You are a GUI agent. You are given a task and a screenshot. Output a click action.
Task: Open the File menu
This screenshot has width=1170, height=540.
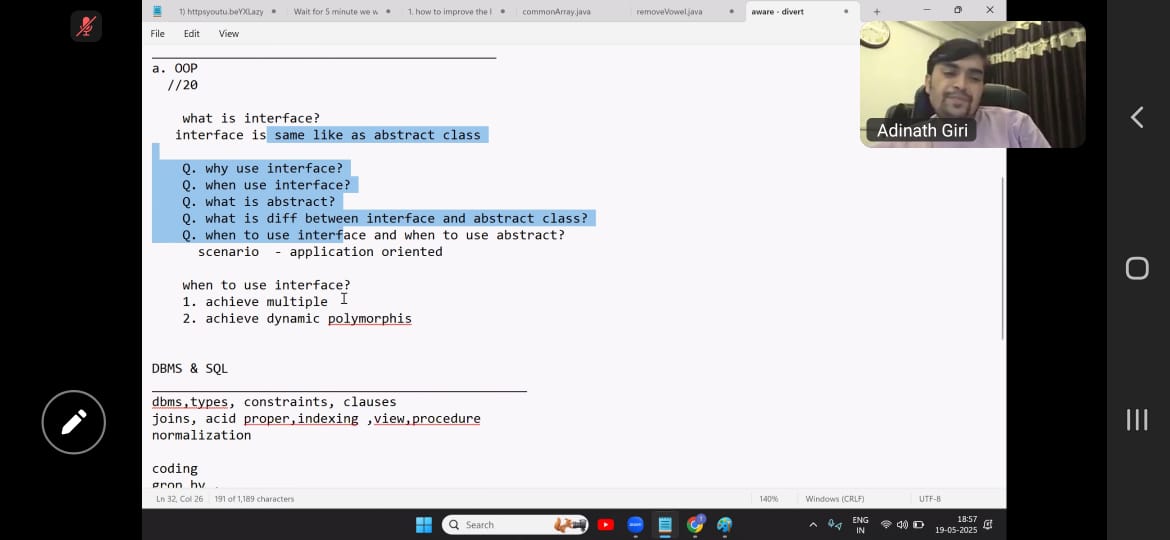[x=158, y=34]
